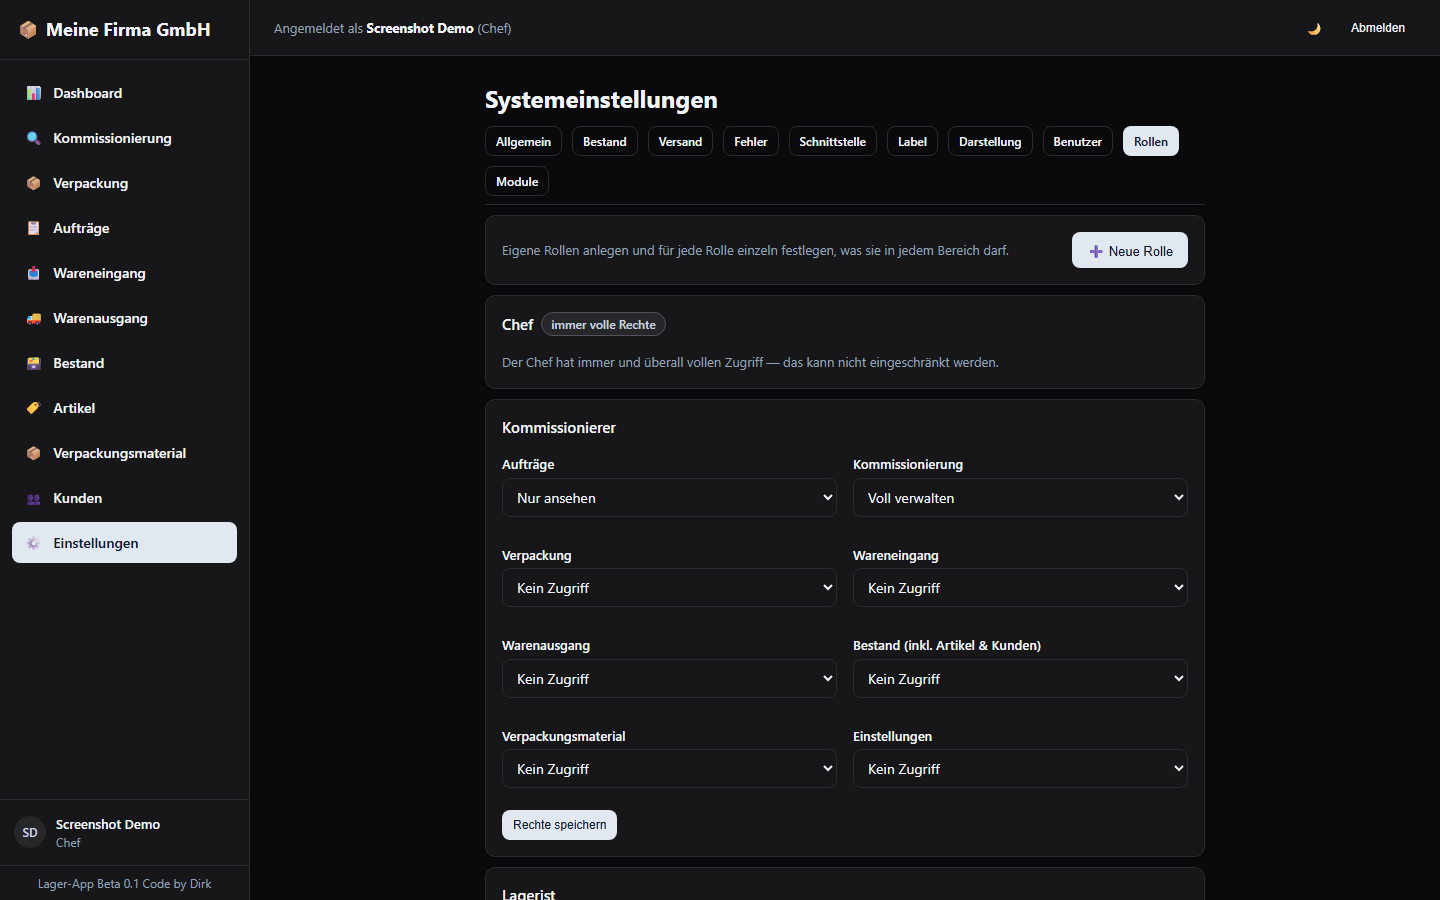Click the Meine Firma GmbH logo icon
The image size is (1440, 900).
[x=28, y=30]
